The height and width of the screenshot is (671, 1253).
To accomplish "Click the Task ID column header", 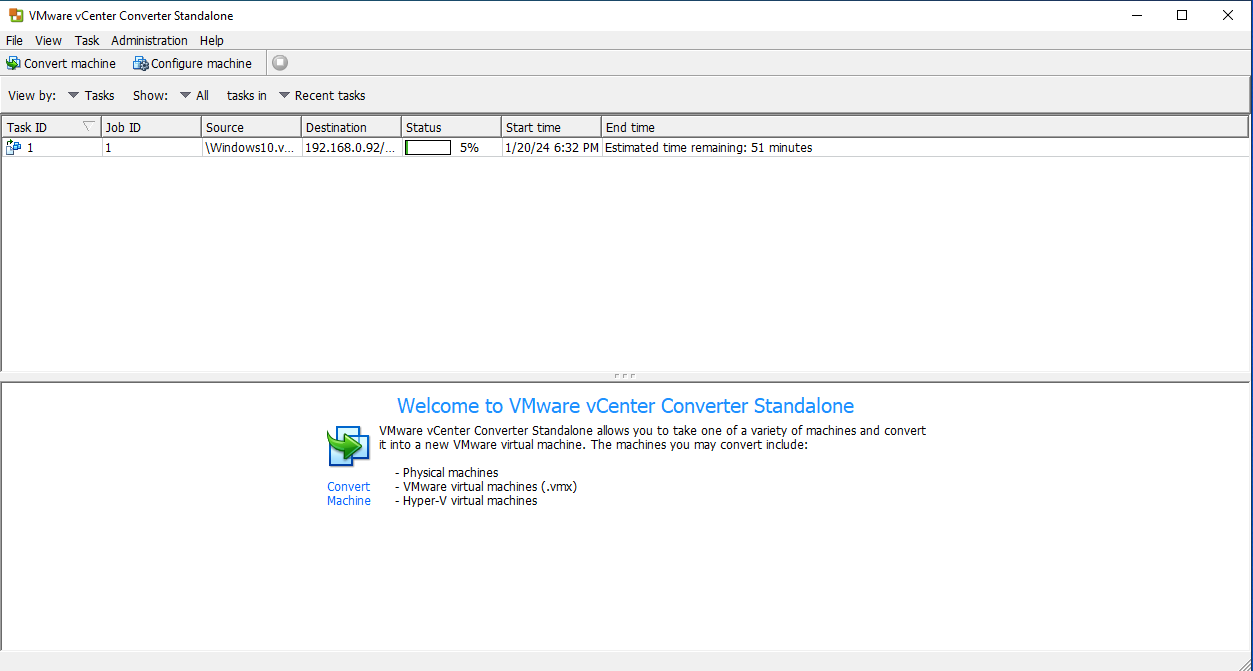I will (52, 127).
